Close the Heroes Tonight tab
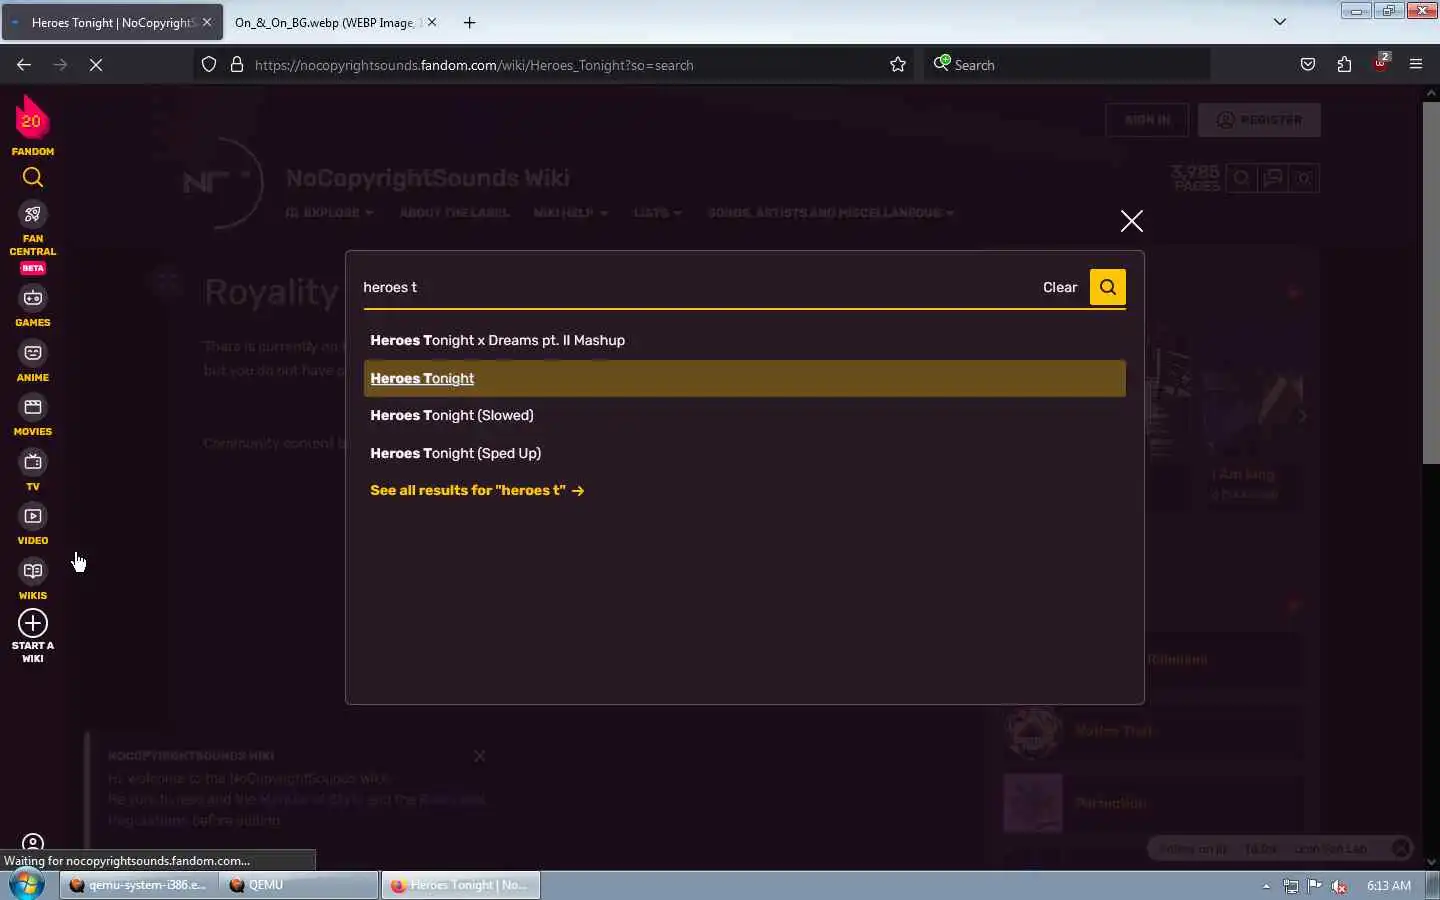The width and height of the screenshot is (1440, 900). pyautogui.click(x=207, y=22)
